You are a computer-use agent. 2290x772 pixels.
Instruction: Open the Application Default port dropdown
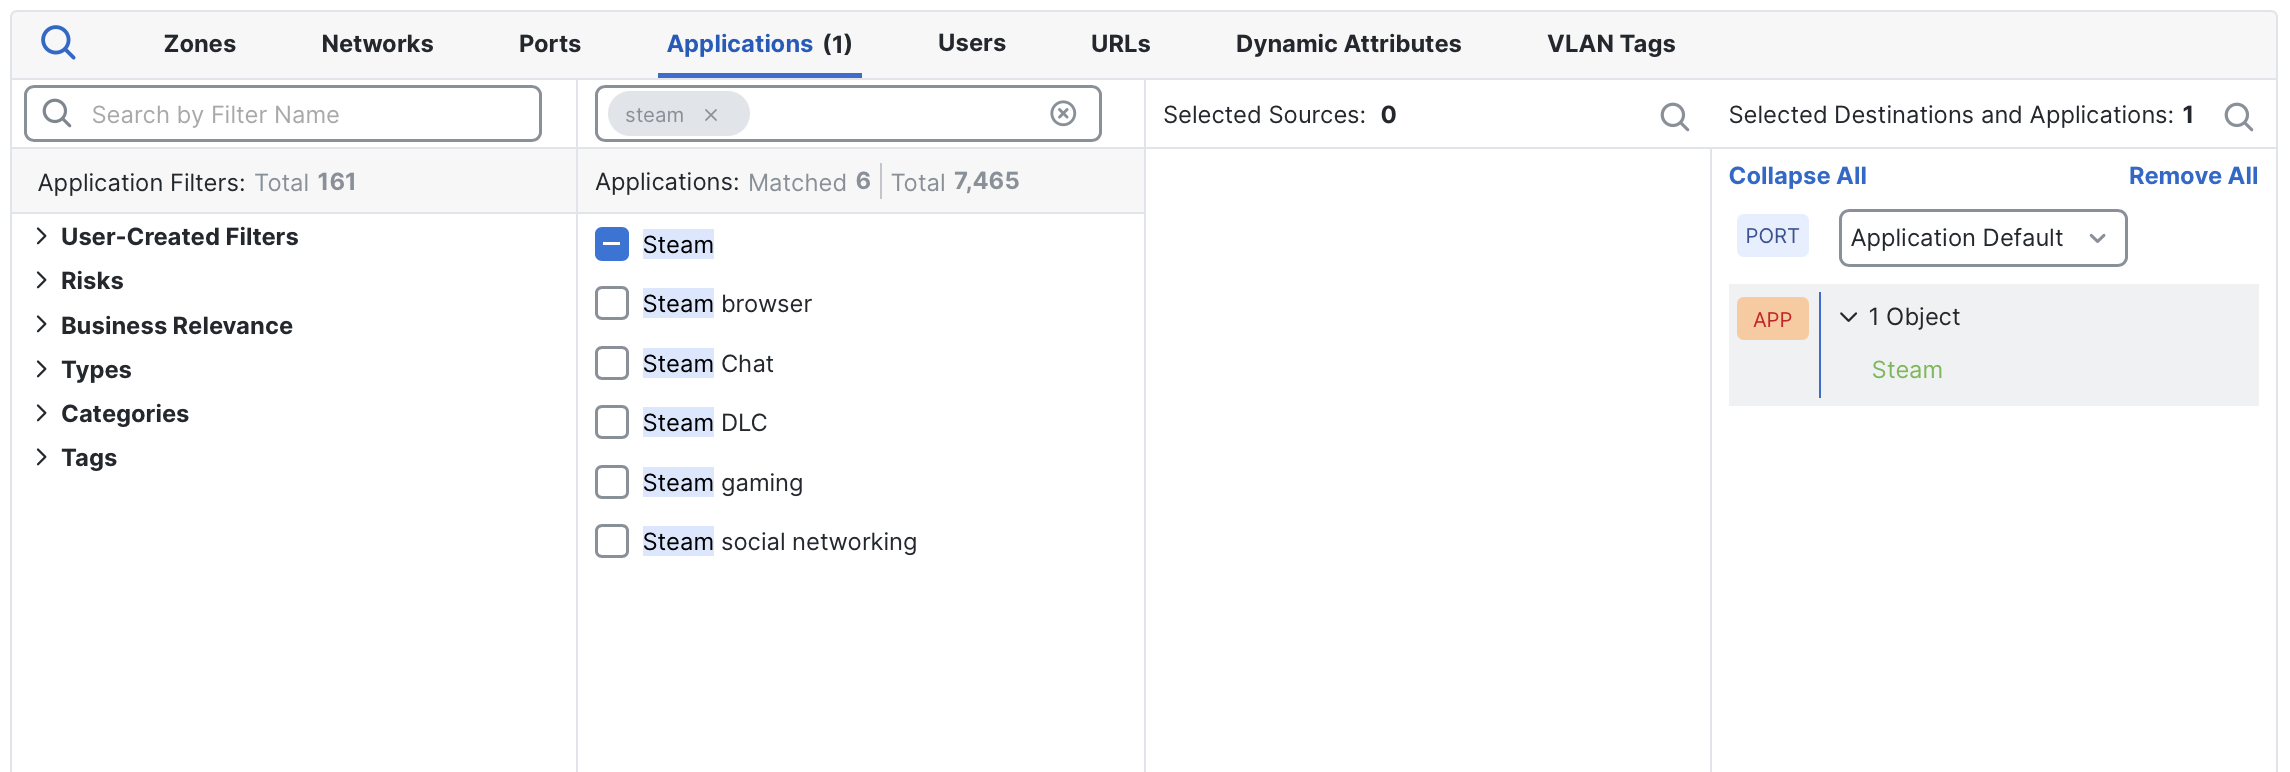(1982, 238)
